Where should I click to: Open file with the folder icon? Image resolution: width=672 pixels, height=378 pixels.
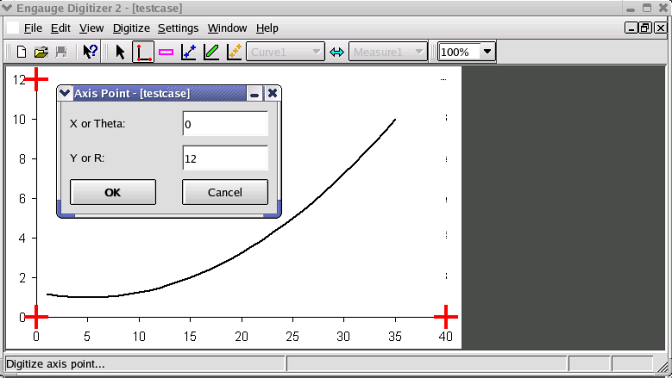pos(41,52)
